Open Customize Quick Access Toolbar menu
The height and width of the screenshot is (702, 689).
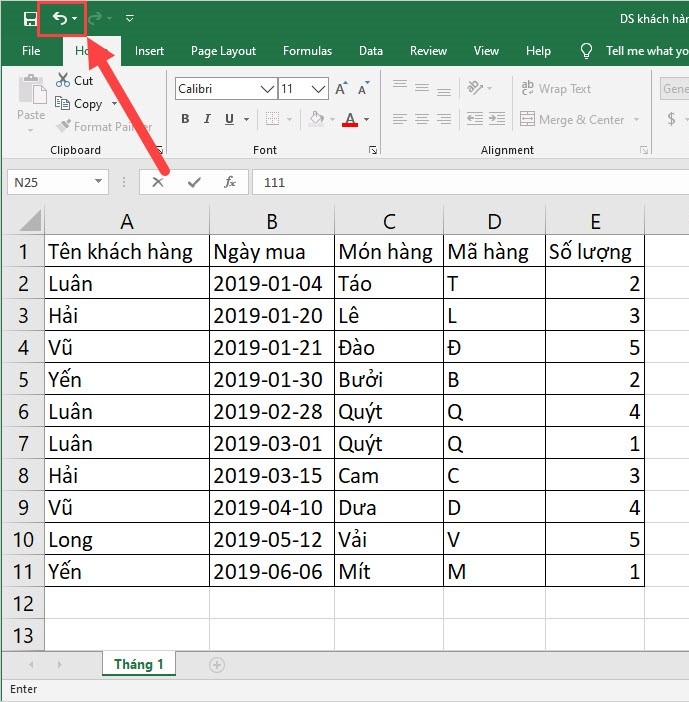click(130, 18)
